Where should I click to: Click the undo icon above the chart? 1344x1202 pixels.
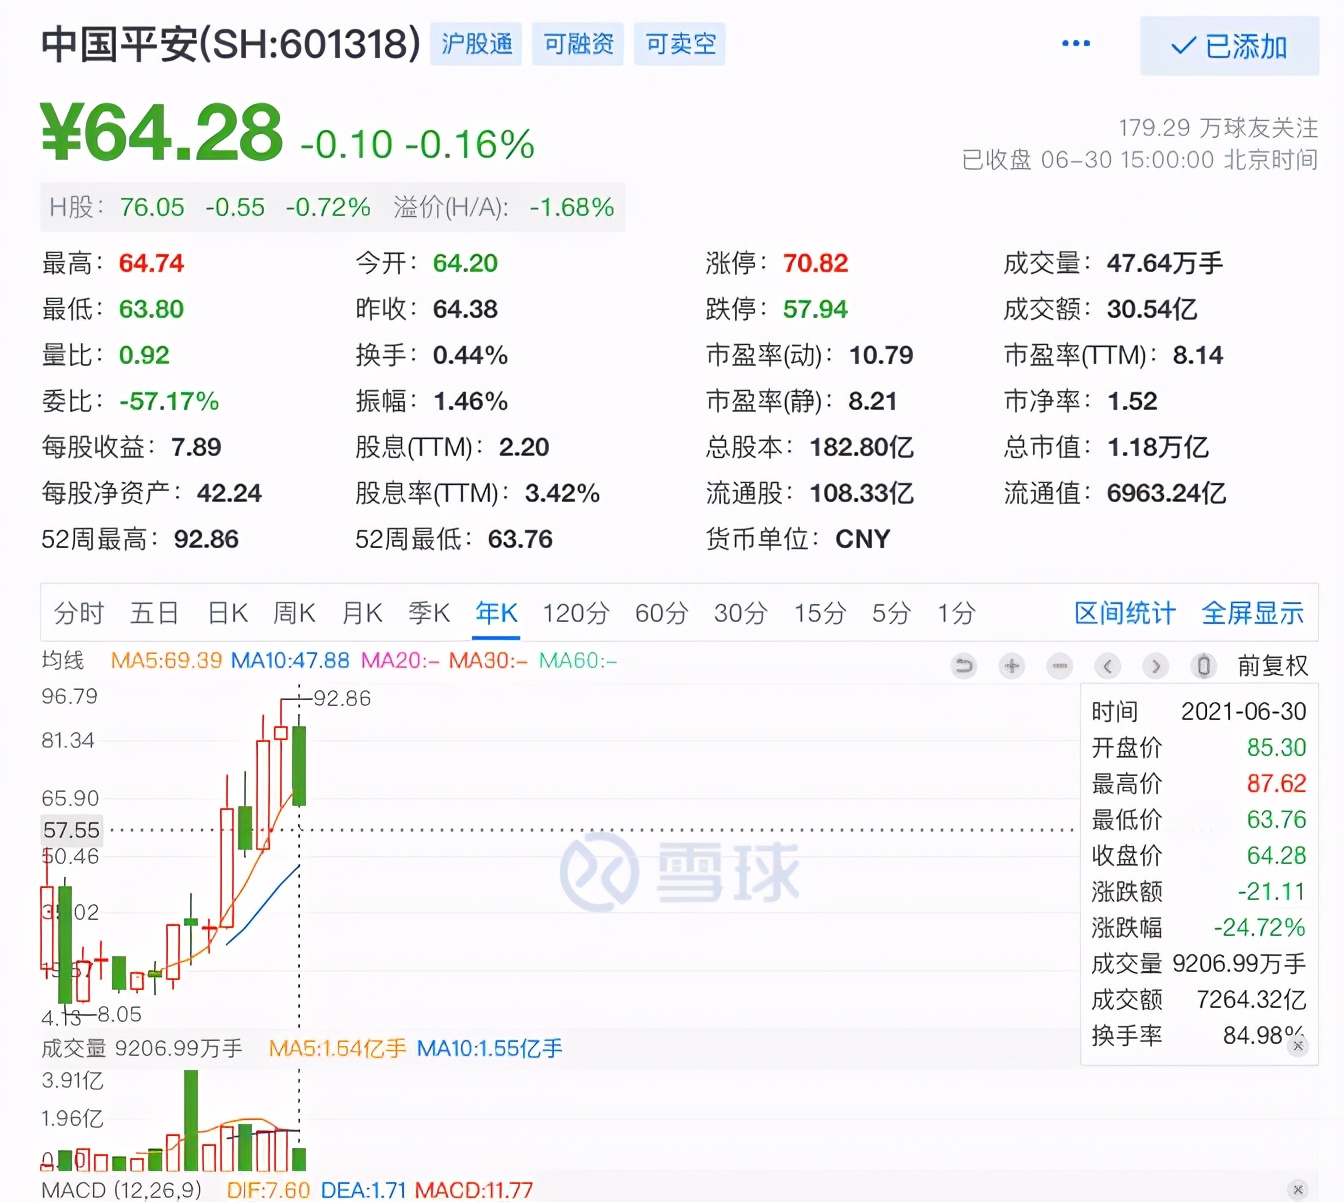pyautogui.click(x=964, y=666)
